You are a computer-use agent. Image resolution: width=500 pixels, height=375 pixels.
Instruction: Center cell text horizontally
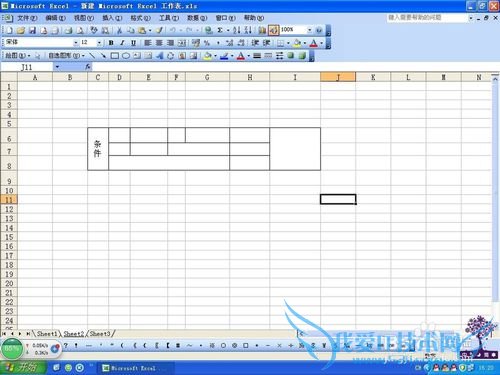pyautogui.click(x=159, y=43)
